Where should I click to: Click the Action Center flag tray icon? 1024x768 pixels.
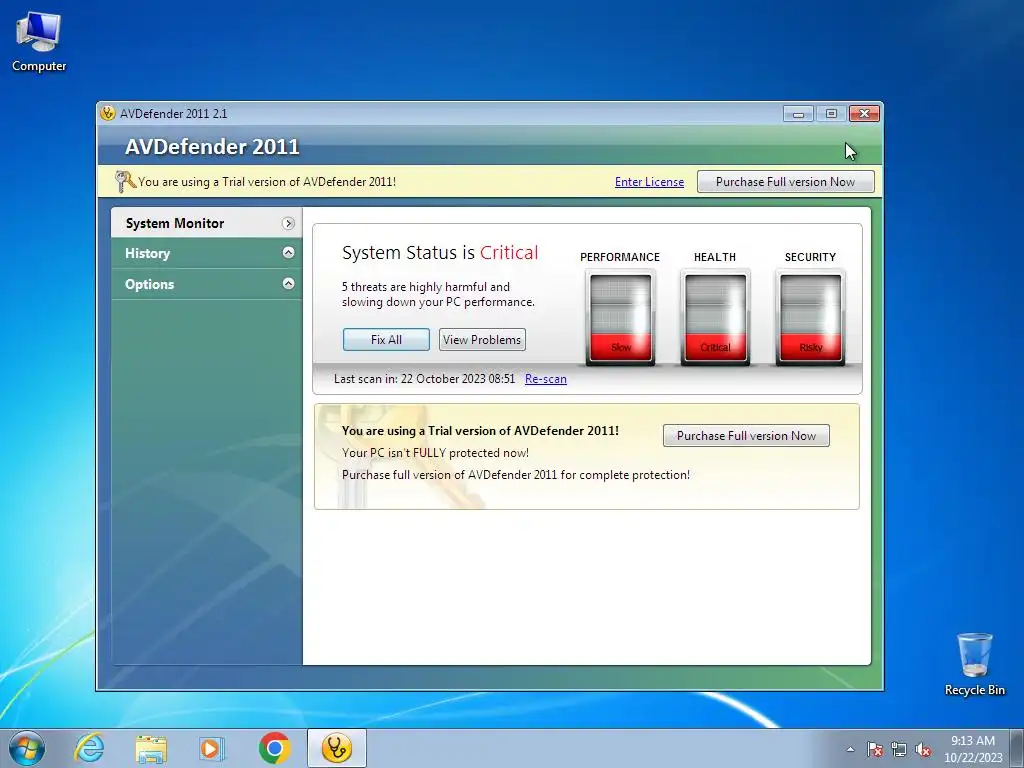click(874, 749)
